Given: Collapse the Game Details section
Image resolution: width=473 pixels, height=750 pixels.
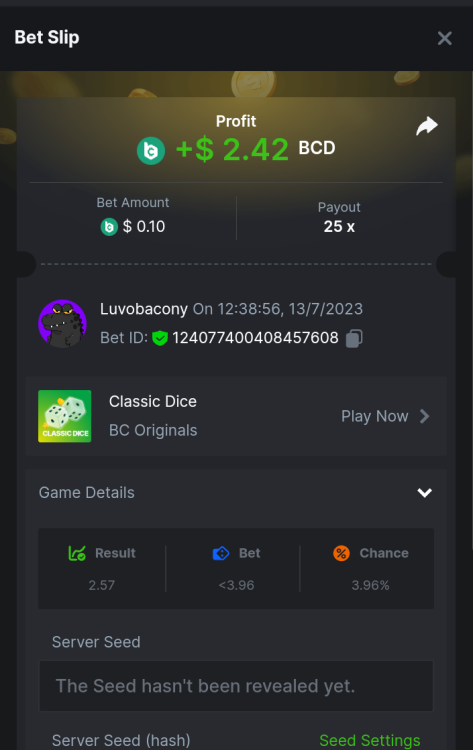Looking at the screenshot, I should [425, 493].
